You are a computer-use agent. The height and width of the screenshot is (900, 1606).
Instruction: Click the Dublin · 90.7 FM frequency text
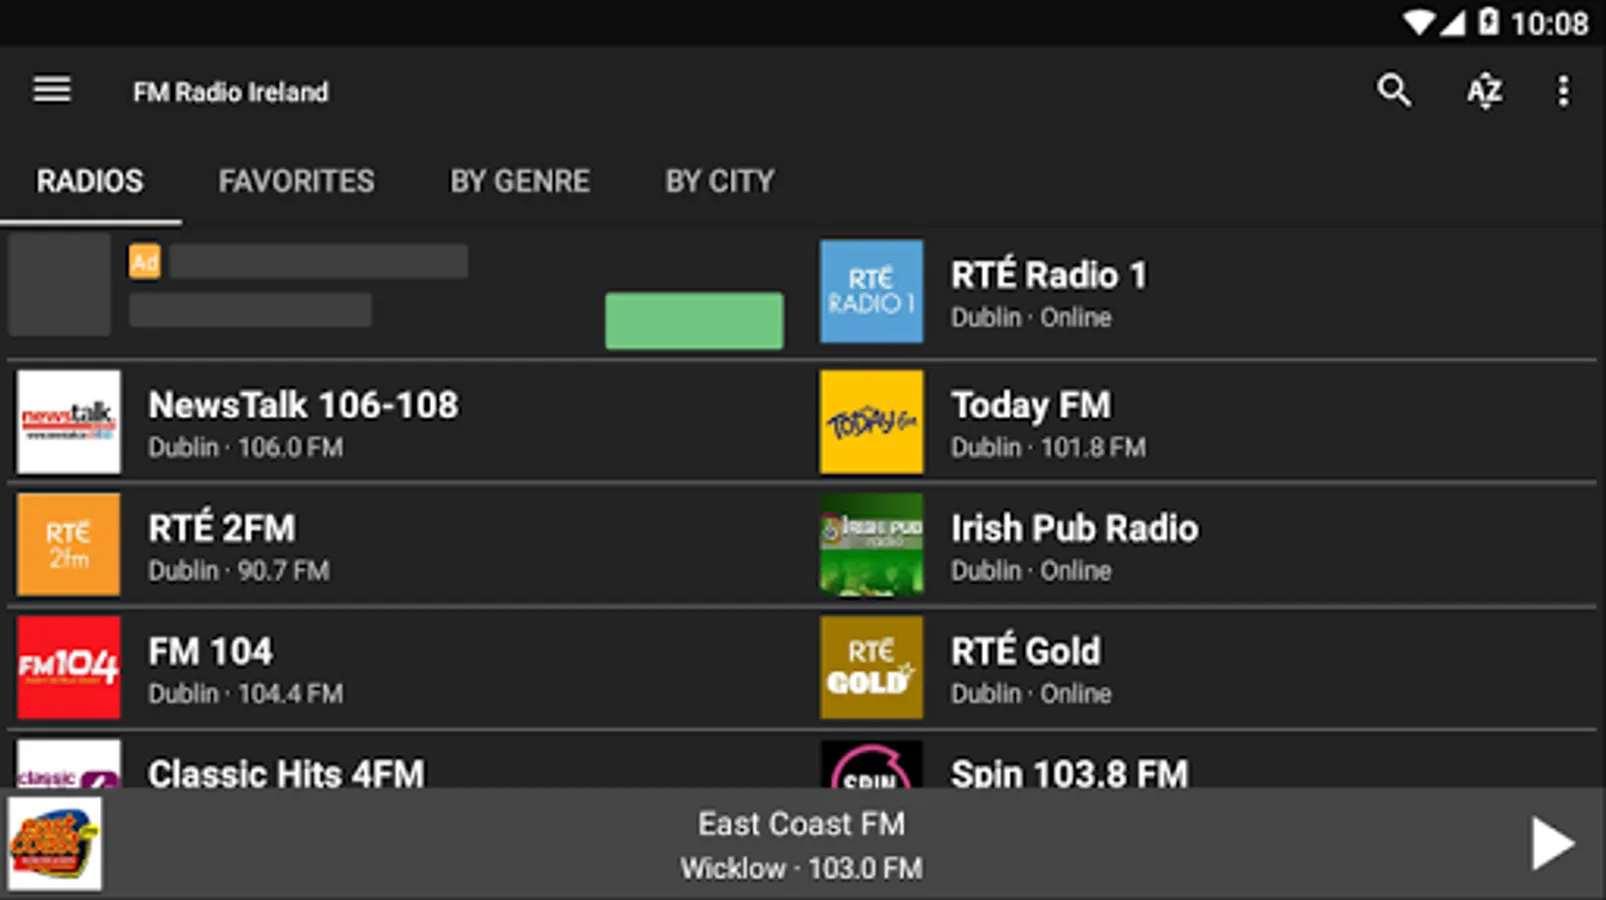pos(239,570)
